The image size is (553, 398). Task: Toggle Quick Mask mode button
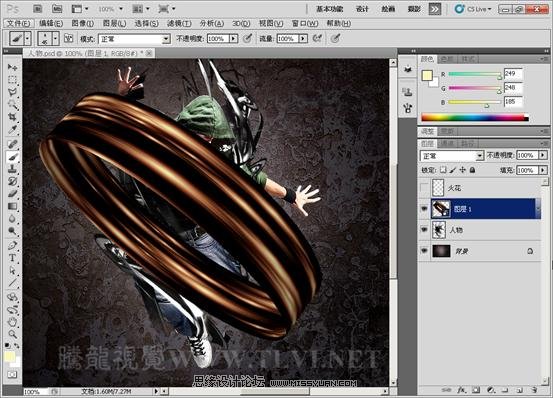(12, 374)
